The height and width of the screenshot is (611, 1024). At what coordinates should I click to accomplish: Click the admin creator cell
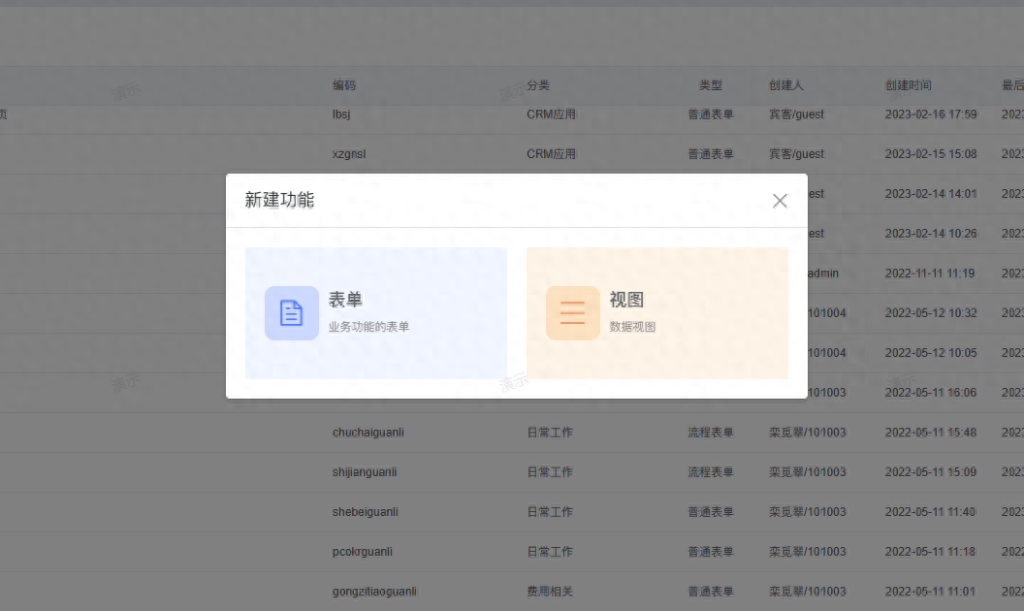click(823, 274)
